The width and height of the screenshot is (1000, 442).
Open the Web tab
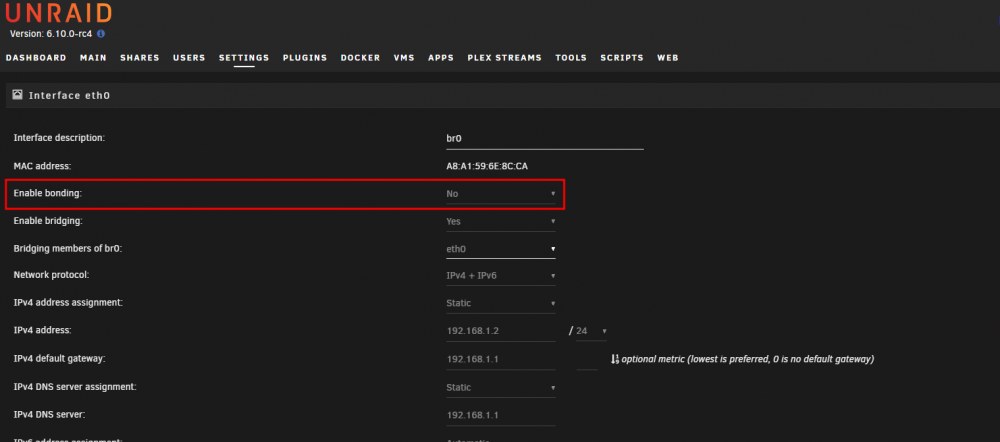(x=668, y=57)
